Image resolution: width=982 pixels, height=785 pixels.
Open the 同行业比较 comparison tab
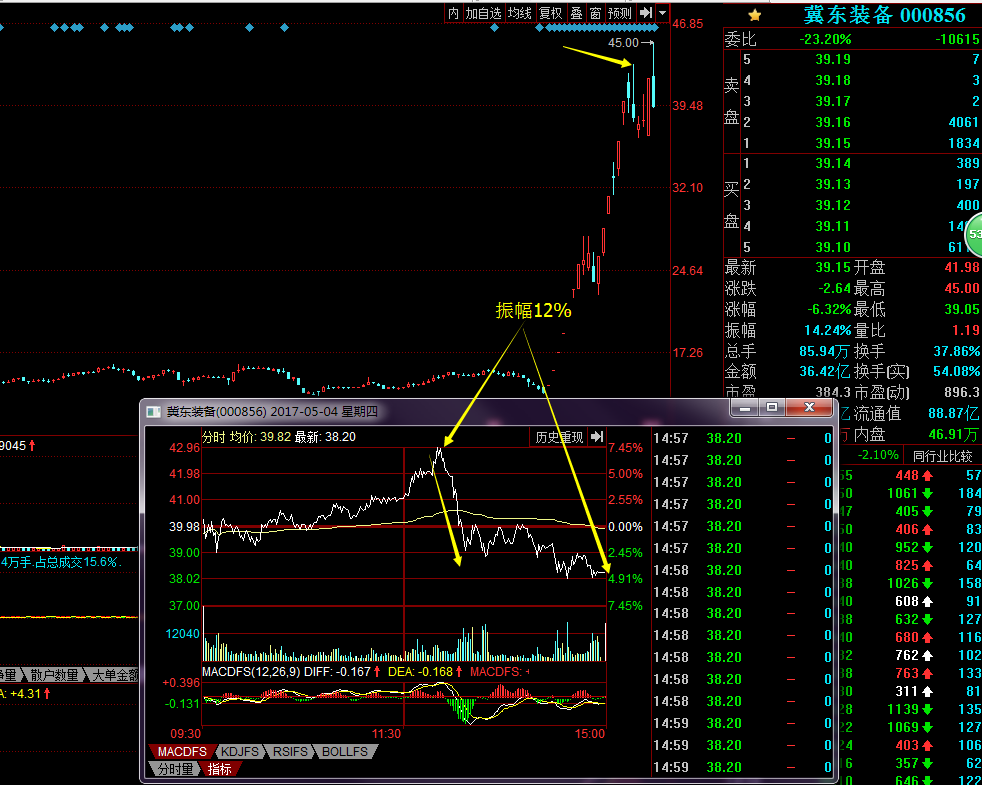click(x=942, y=455)
